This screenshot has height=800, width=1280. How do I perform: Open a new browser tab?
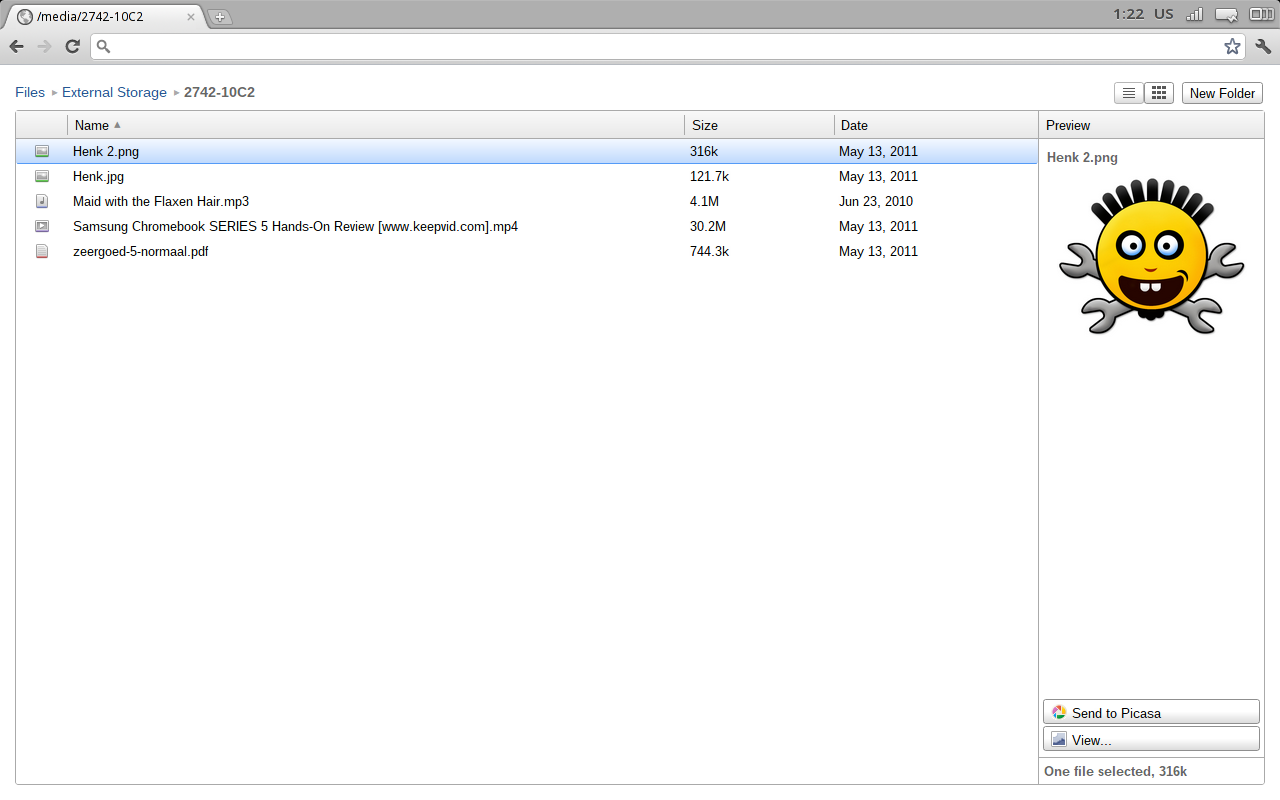pyautogui.click(x=220, y=17)
